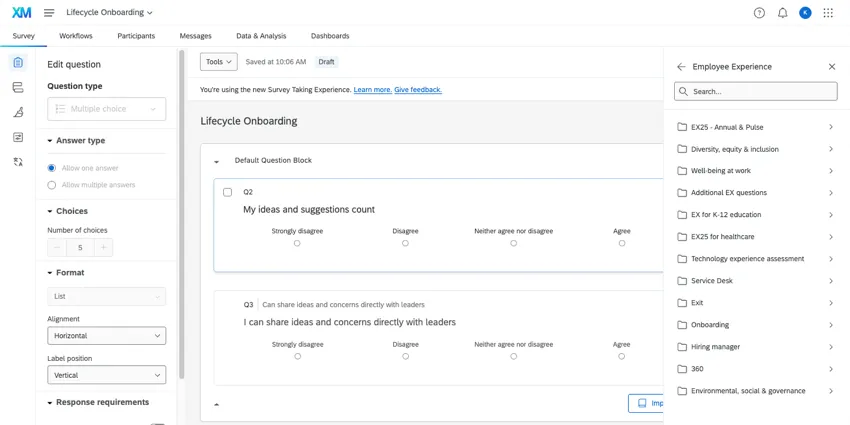Open the look and feel paintbrush icon
850x425 pixels.
18,112
